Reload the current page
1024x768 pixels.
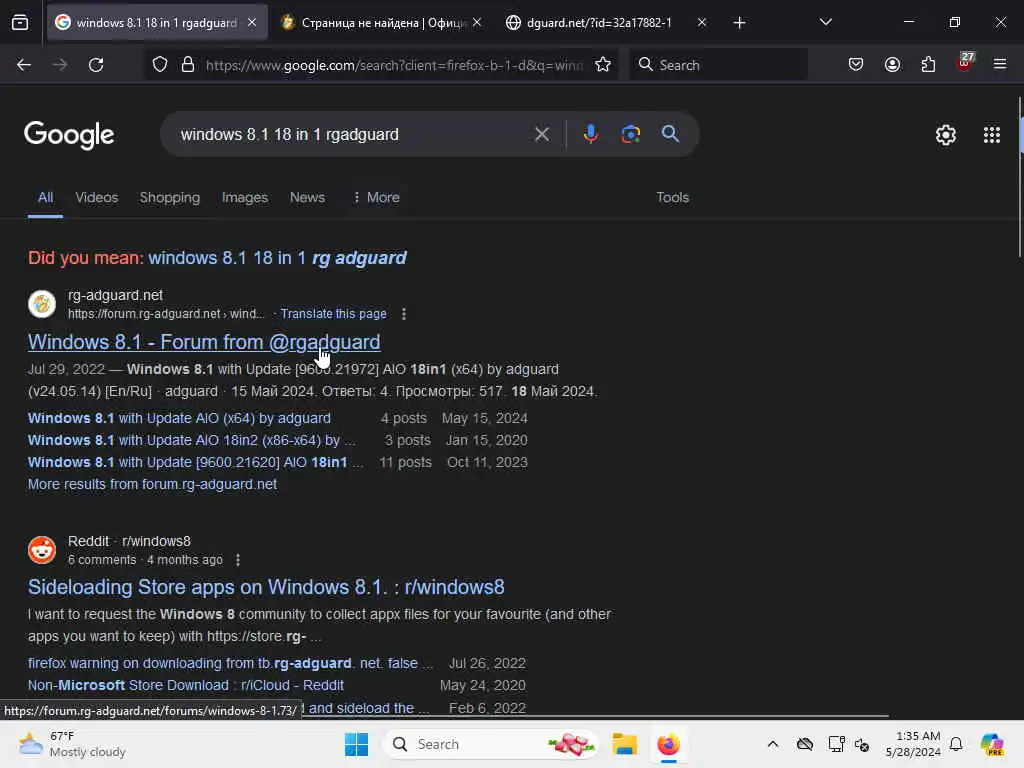tap(96, 65)
